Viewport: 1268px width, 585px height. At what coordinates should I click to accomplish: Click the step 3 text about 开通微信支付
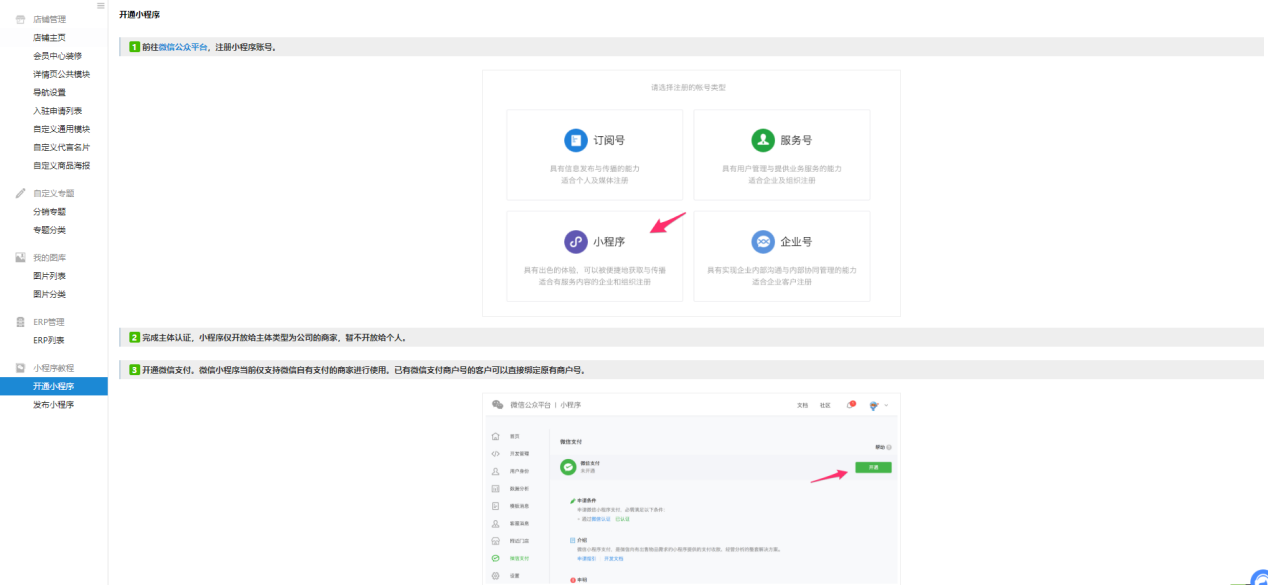(x=364, y=369)
